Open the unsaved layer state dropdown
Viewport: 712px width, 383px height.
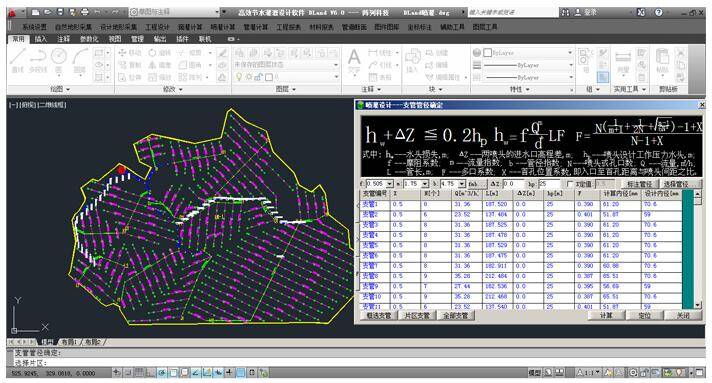287,65
